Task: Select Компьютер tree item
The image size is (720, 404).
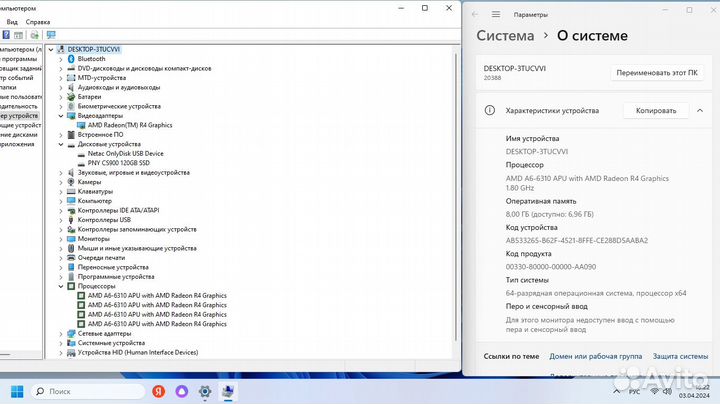Action: click(95, 201)
